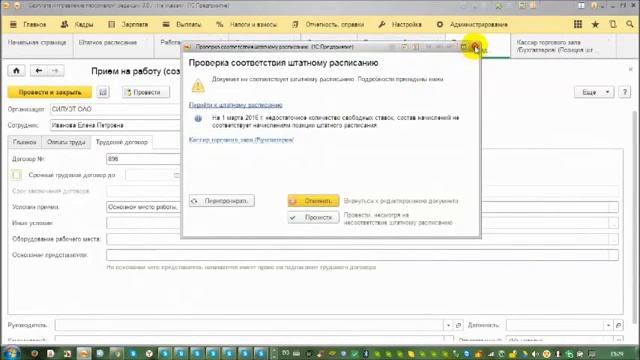Save document with diskette icon
Viewport: 640px width, 360px height.
[103, 92]
